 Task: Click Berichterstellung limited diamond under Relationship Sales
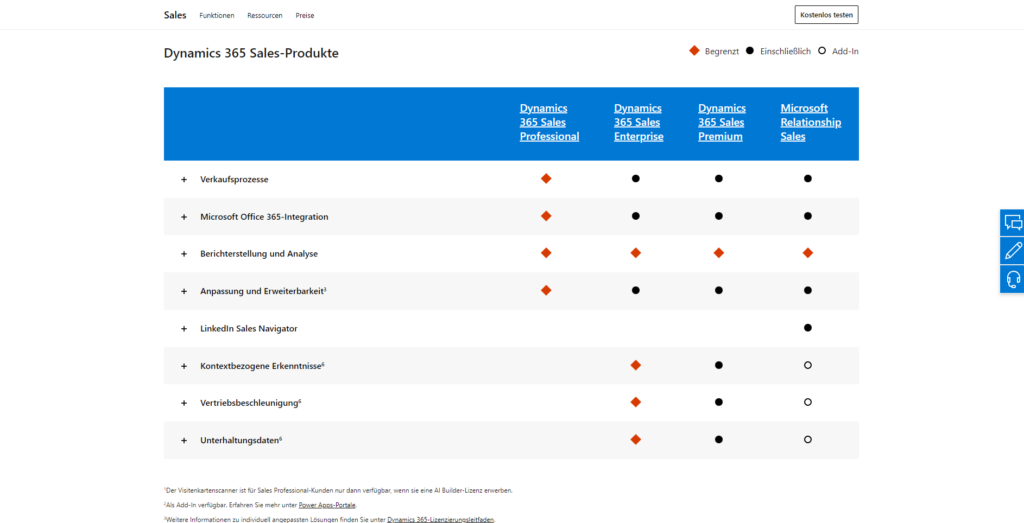point(808,253)
